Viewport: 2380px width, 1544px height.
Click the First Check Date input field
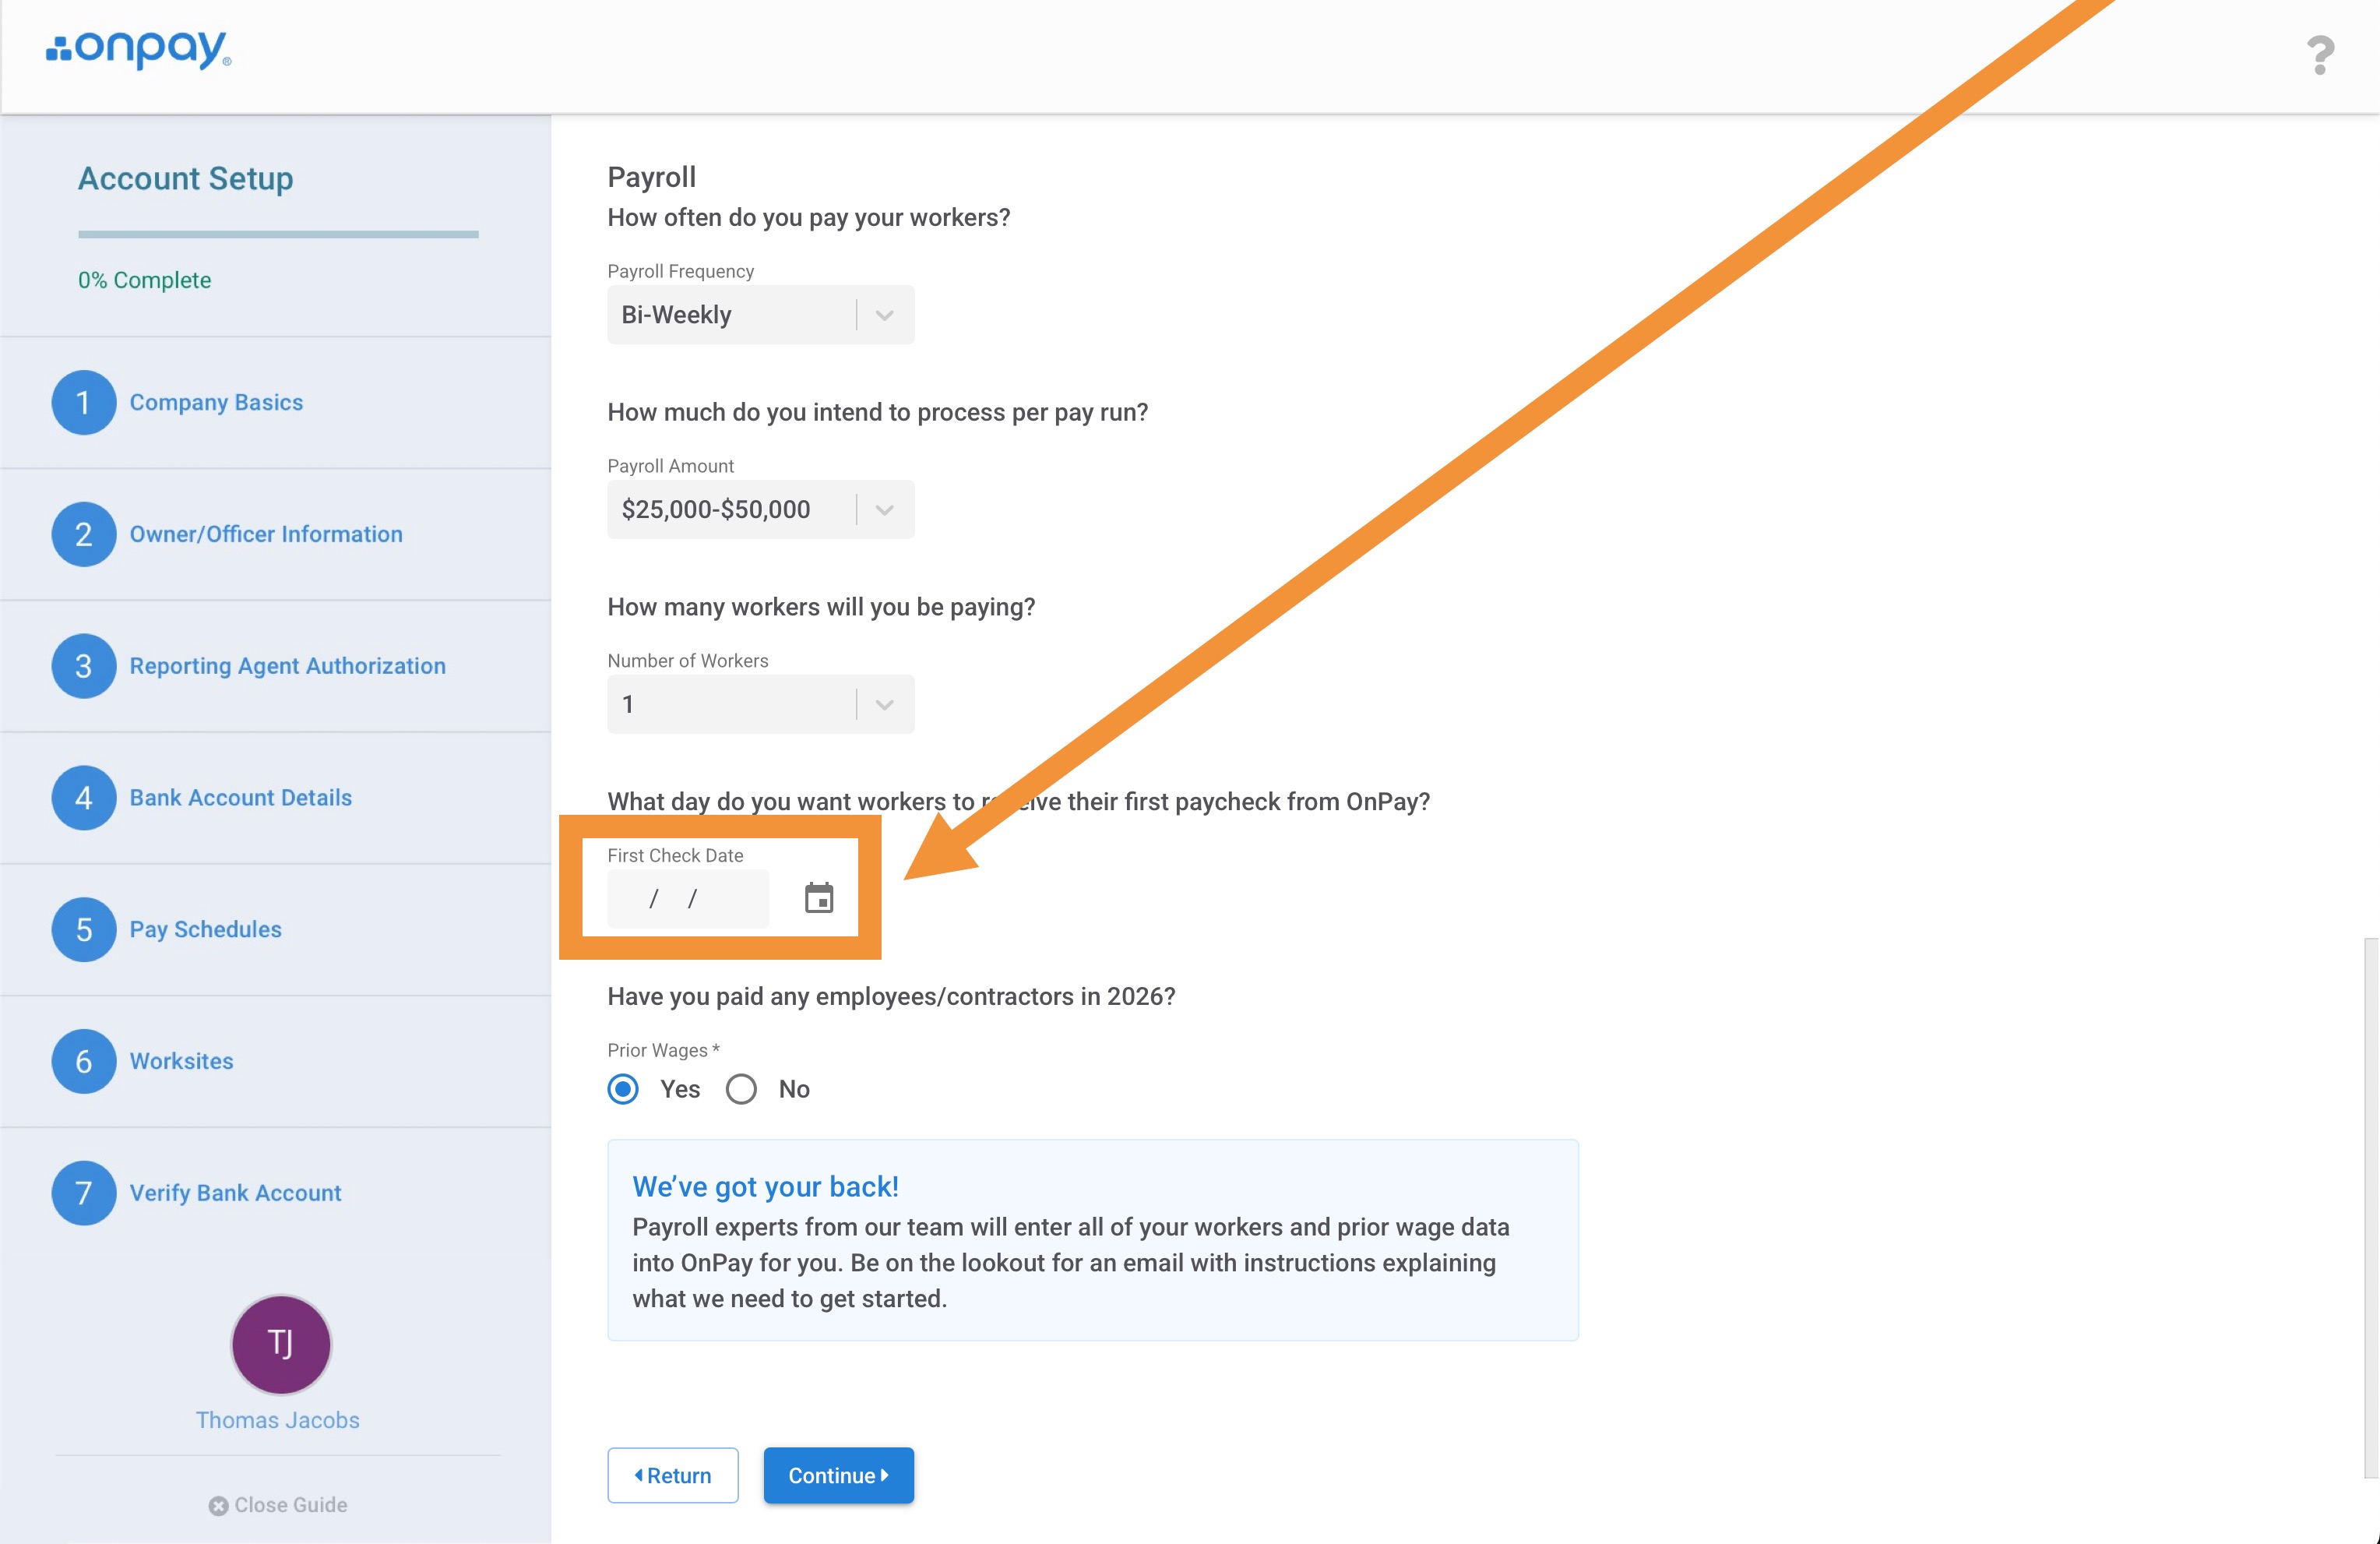(688, 899)
